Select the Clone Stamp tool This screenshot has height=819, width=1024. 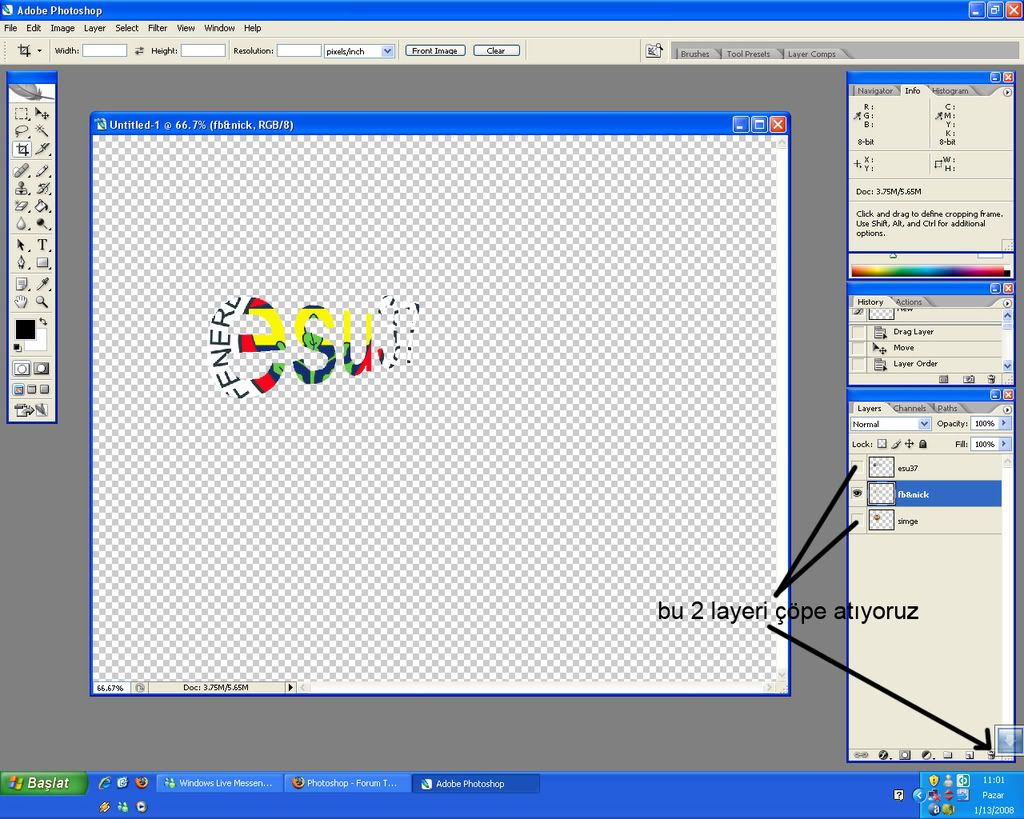(22, 189)
